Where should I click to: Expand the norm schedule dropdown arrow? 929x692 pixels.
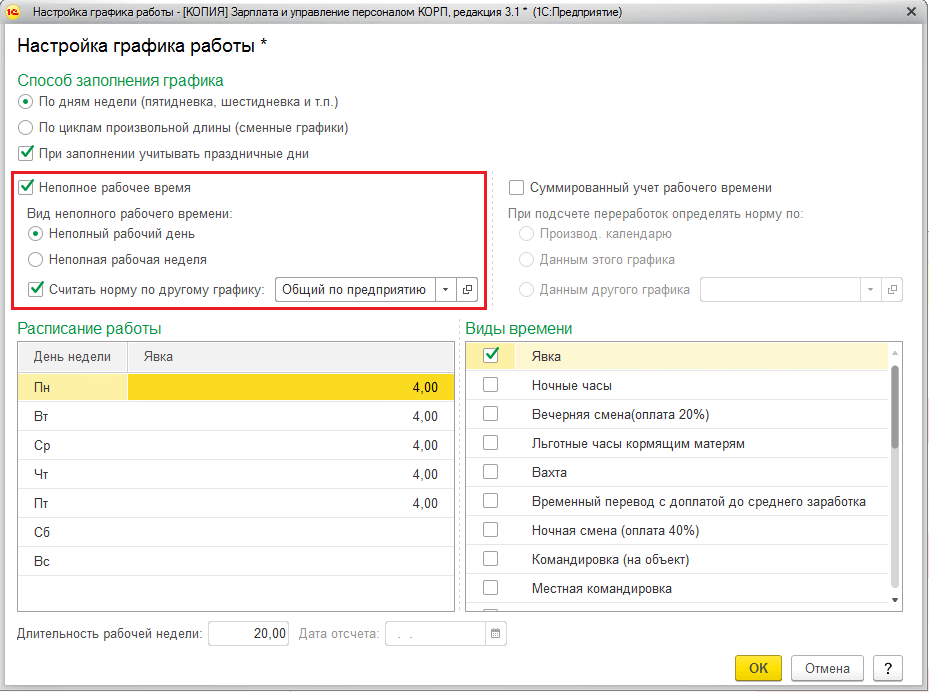pyautogui.click(x=446, y=290)
